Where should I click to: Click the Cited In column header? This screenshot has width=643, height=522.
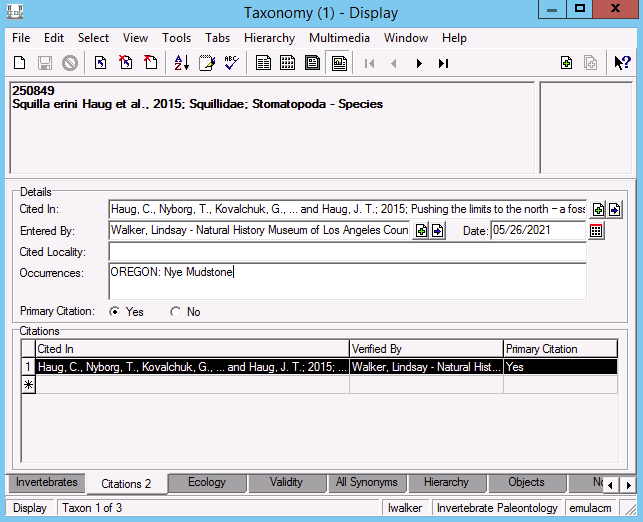click(x=192, y=349)
